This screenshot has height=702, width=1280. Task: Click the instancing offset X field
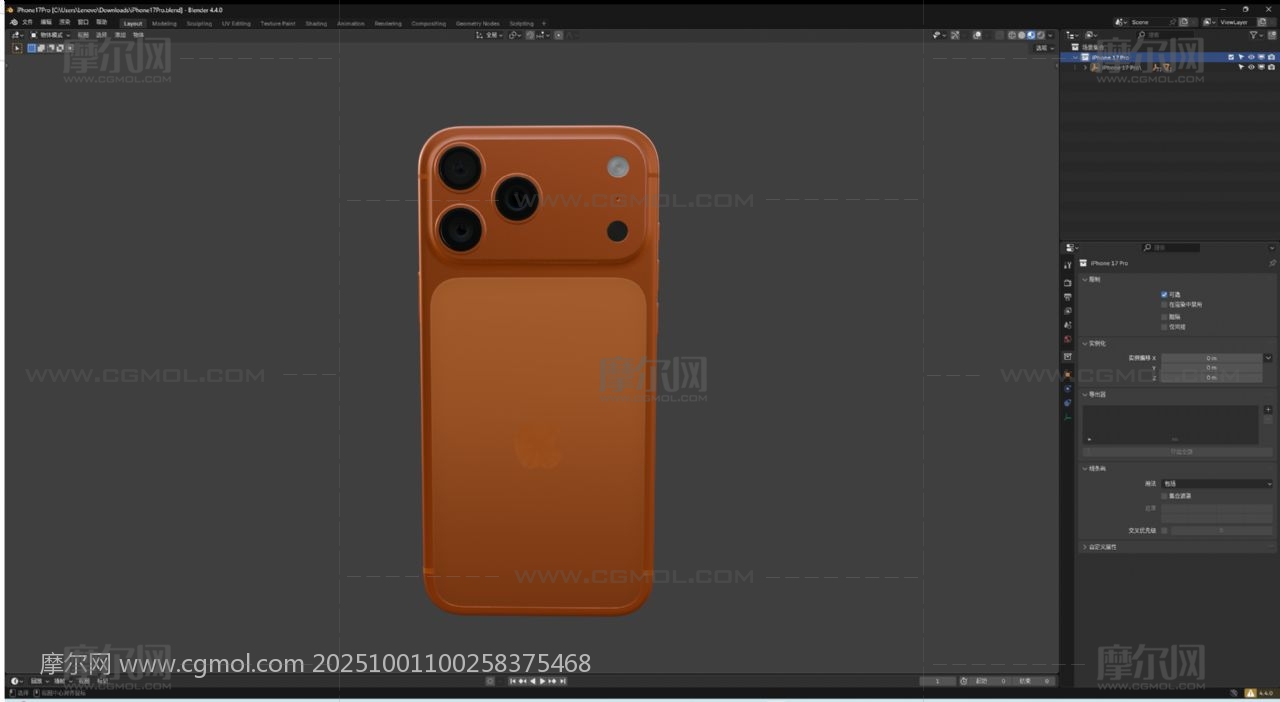pyautogui.click(x=1211, y=358)
